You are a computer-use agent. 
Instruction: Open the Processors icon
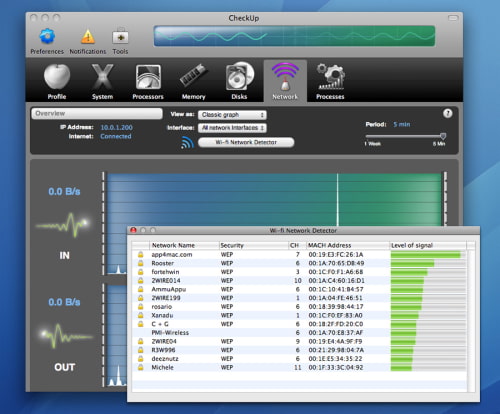pos(148,77)
